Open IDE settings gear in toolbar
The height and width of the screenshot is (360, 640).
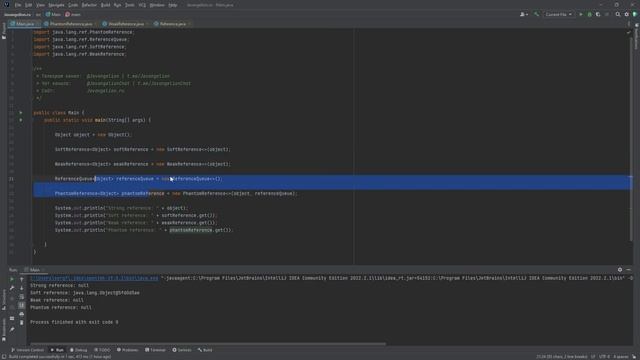(x=627, y=14)
